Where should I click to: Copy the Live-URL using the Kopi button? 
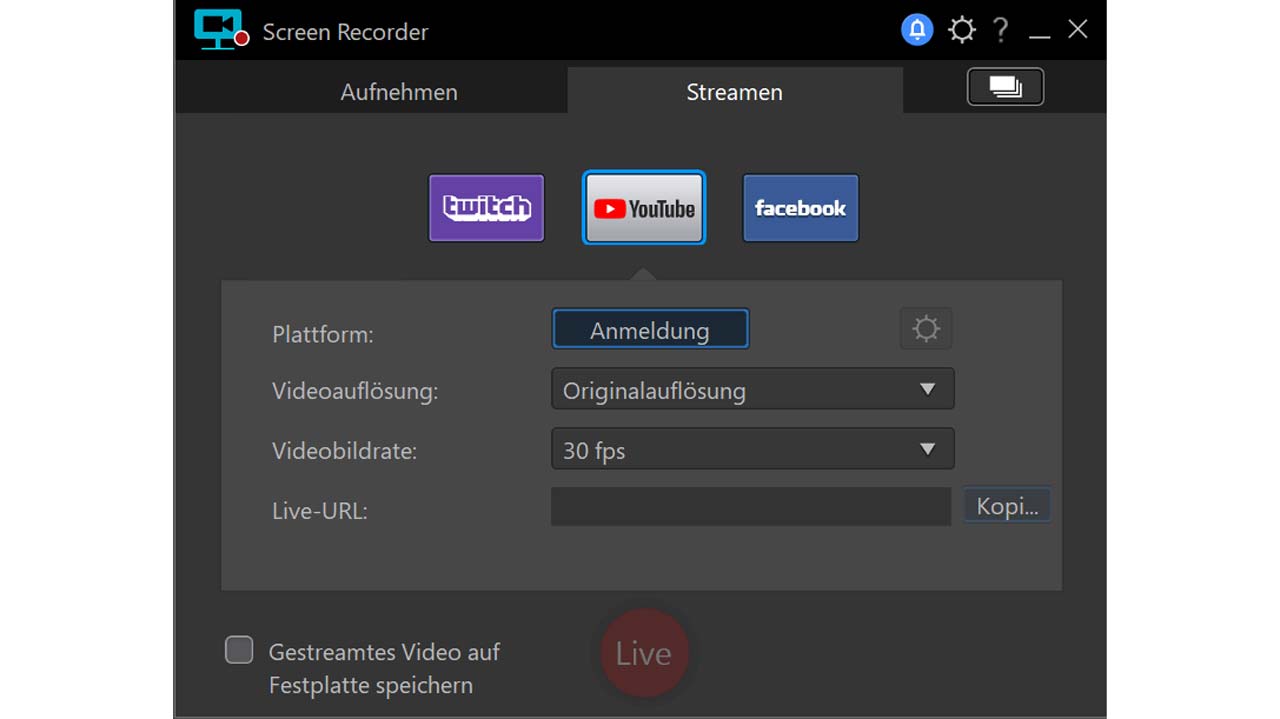coord(1006,505)
